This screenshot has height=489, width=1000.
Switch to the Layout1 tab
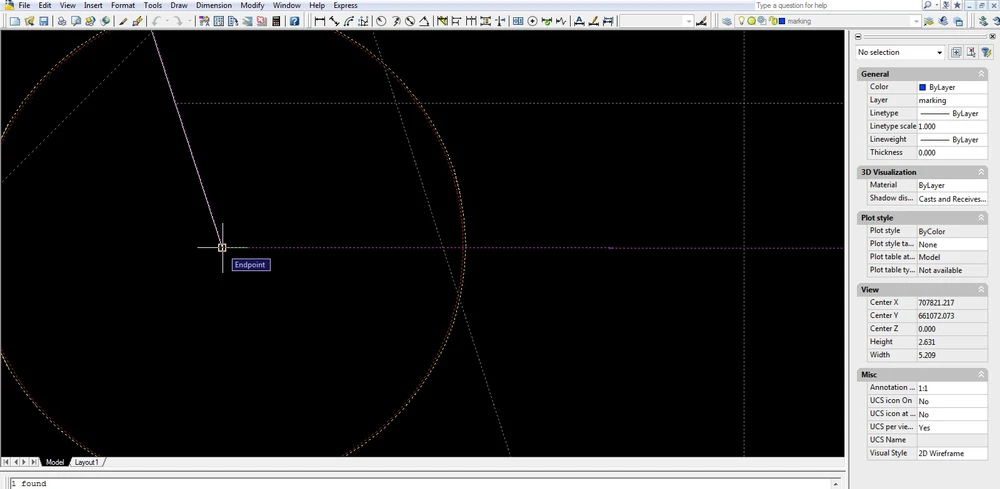(x=87, y=462)
